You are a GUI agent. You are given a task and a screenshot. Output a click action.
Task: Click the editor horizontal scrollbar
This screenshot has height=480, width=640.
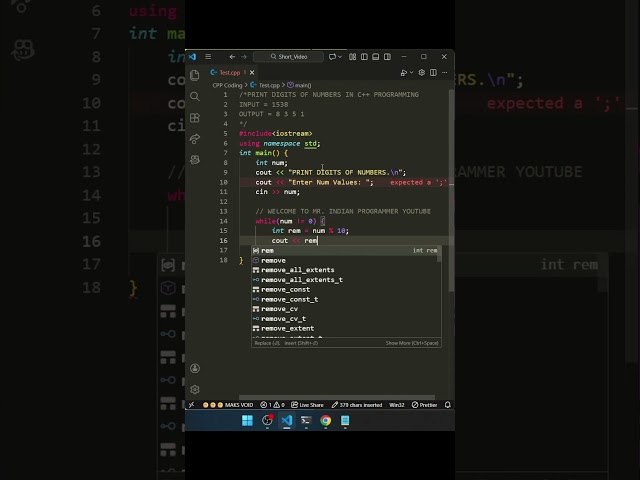click(x=337, y=397)
